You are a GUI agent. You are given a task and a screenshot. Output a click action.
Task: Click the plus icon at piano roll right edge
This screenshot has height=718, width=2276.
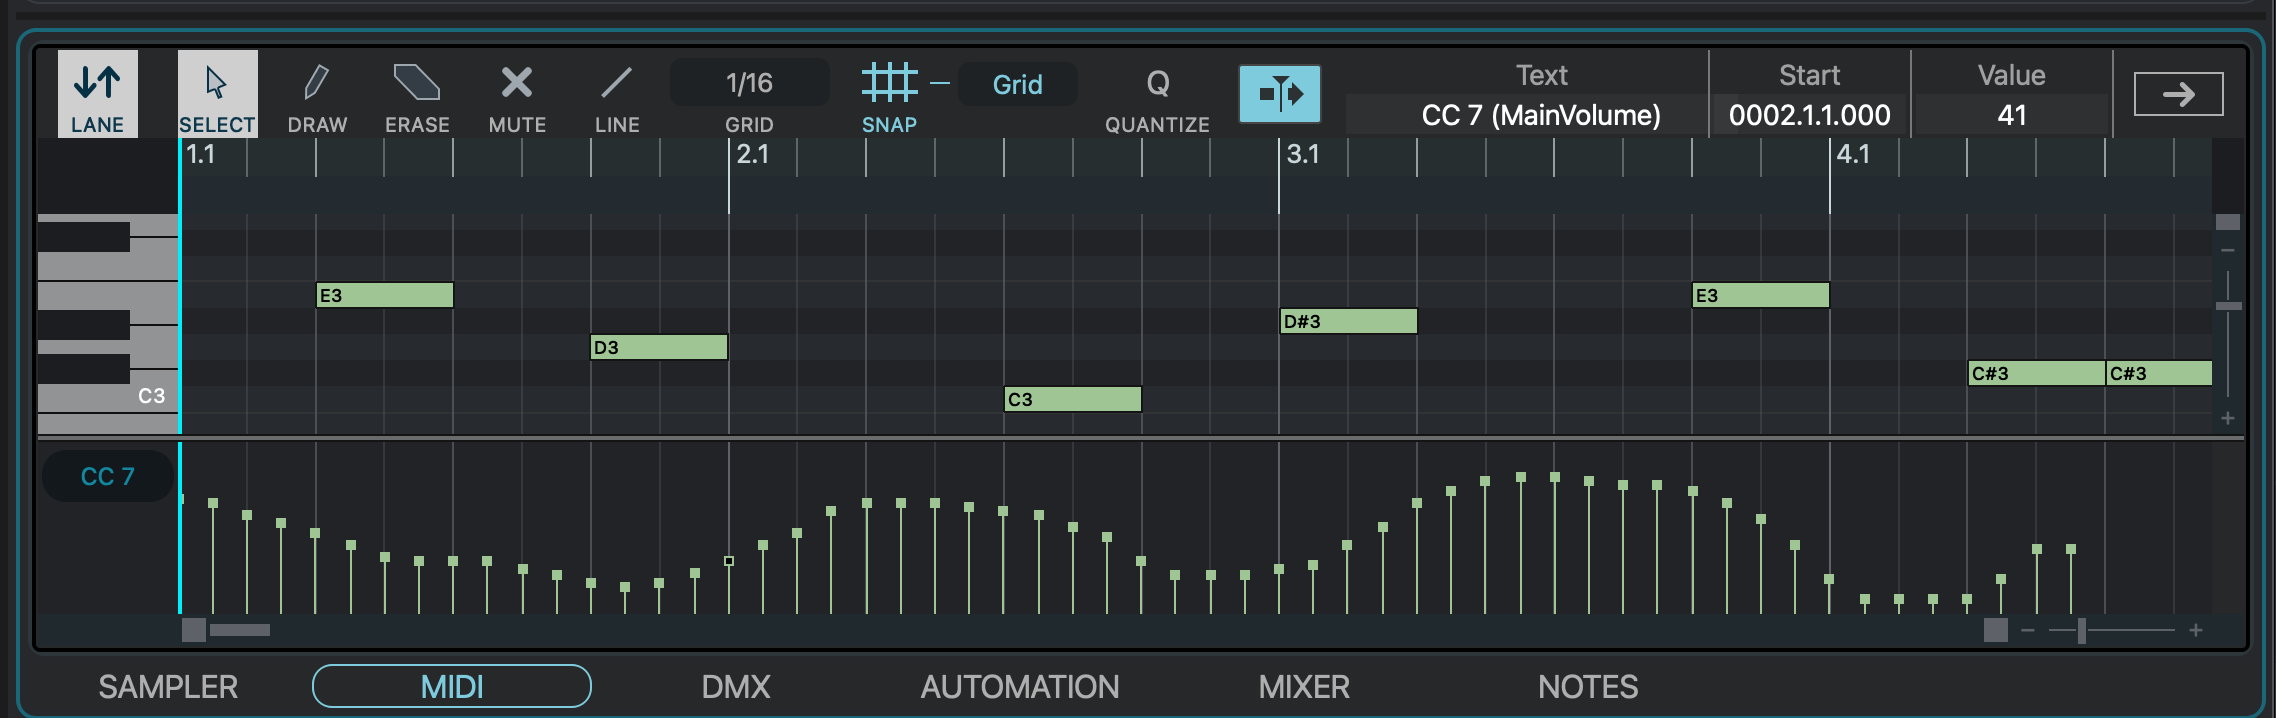click(2228, 418)
